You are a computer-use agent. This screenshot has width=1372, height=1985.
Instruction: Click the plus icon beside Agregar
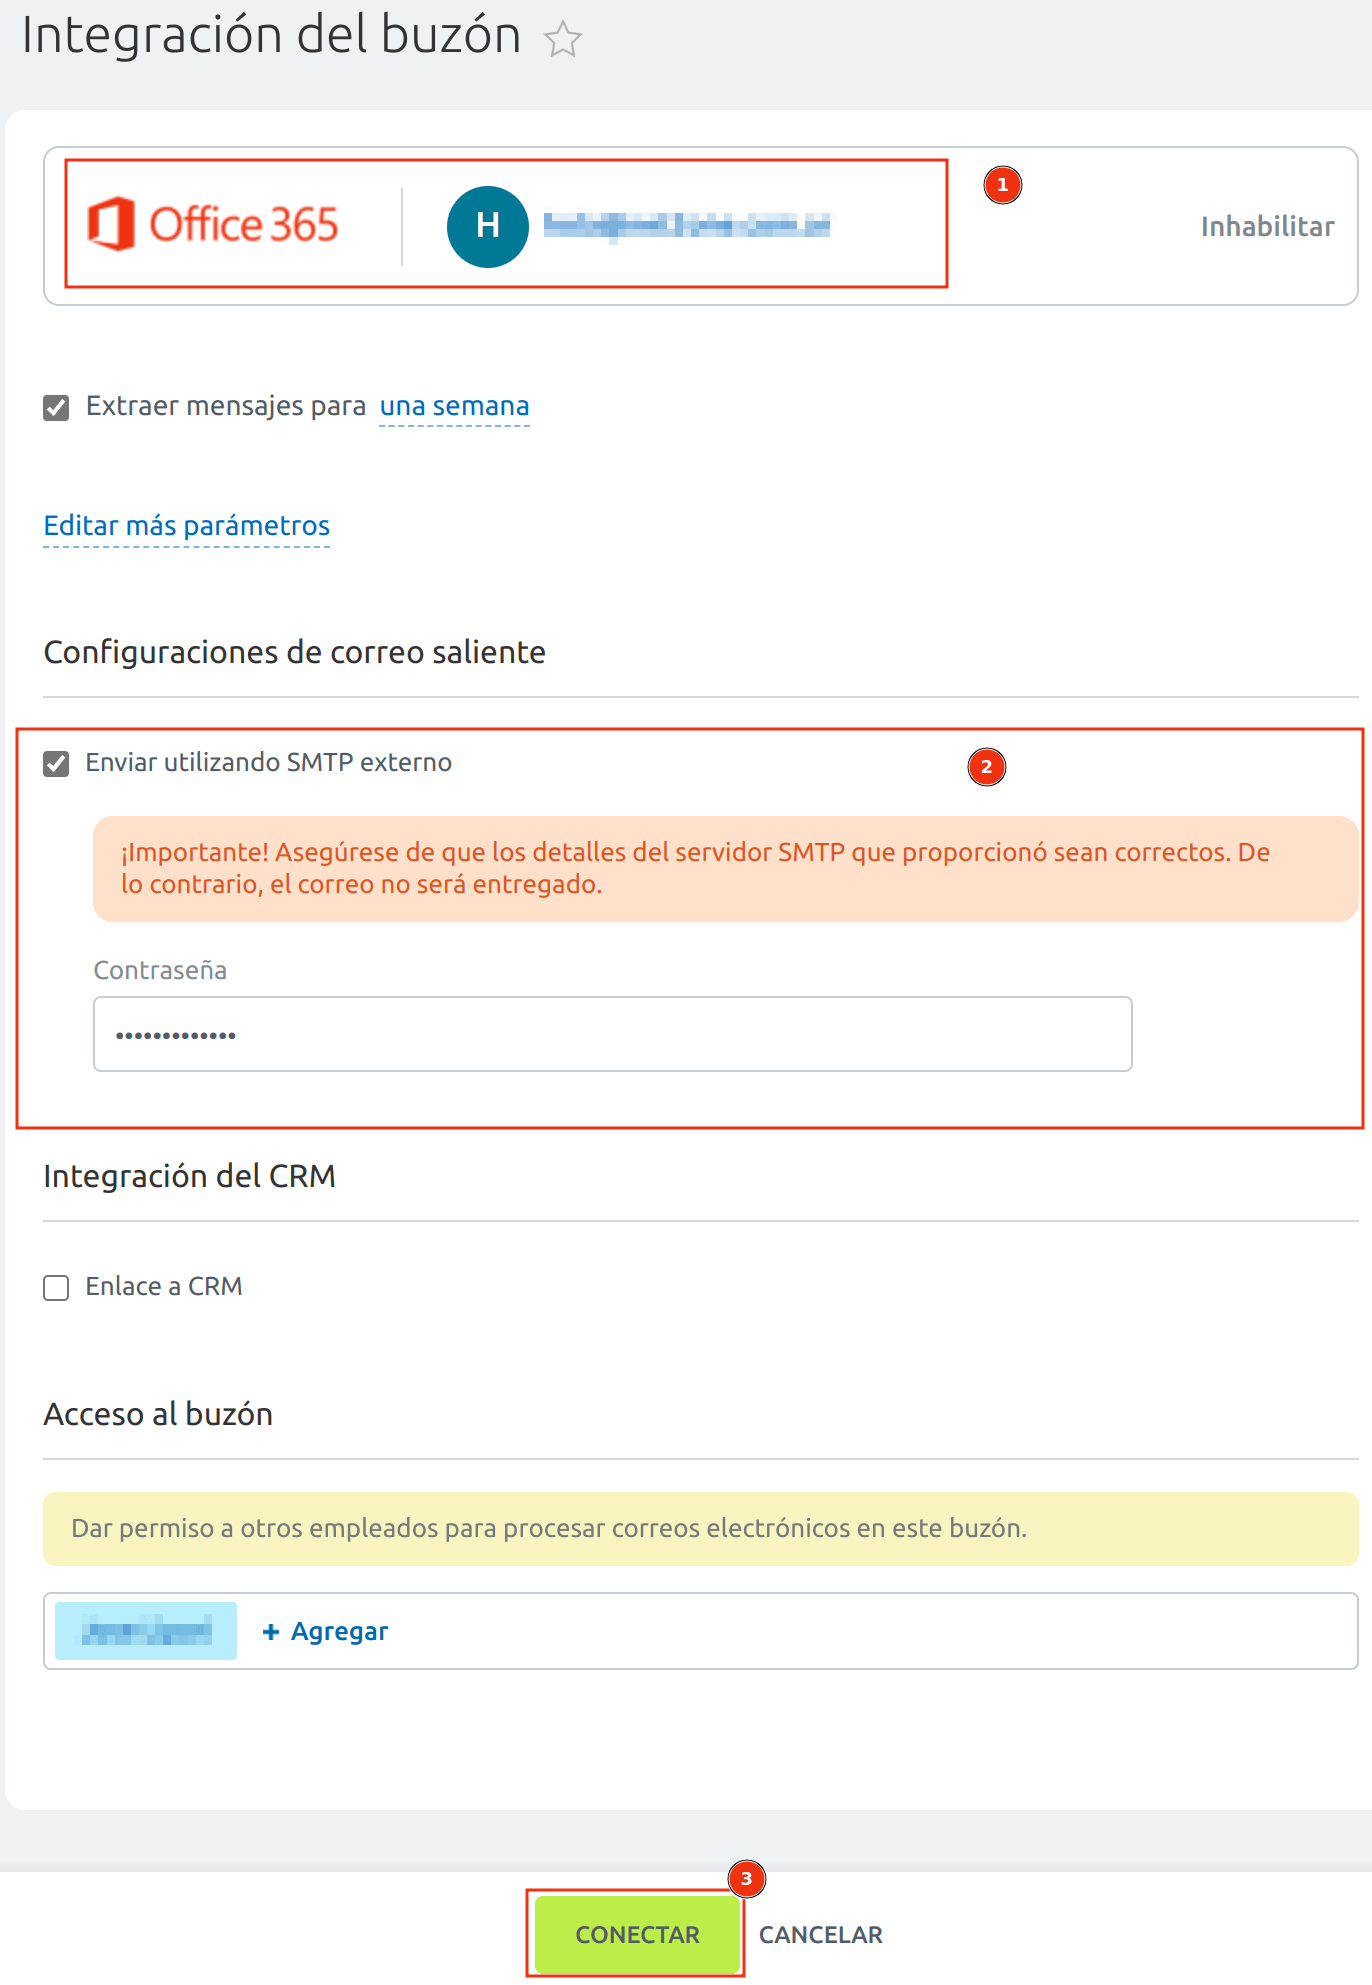pos(270,1632)
